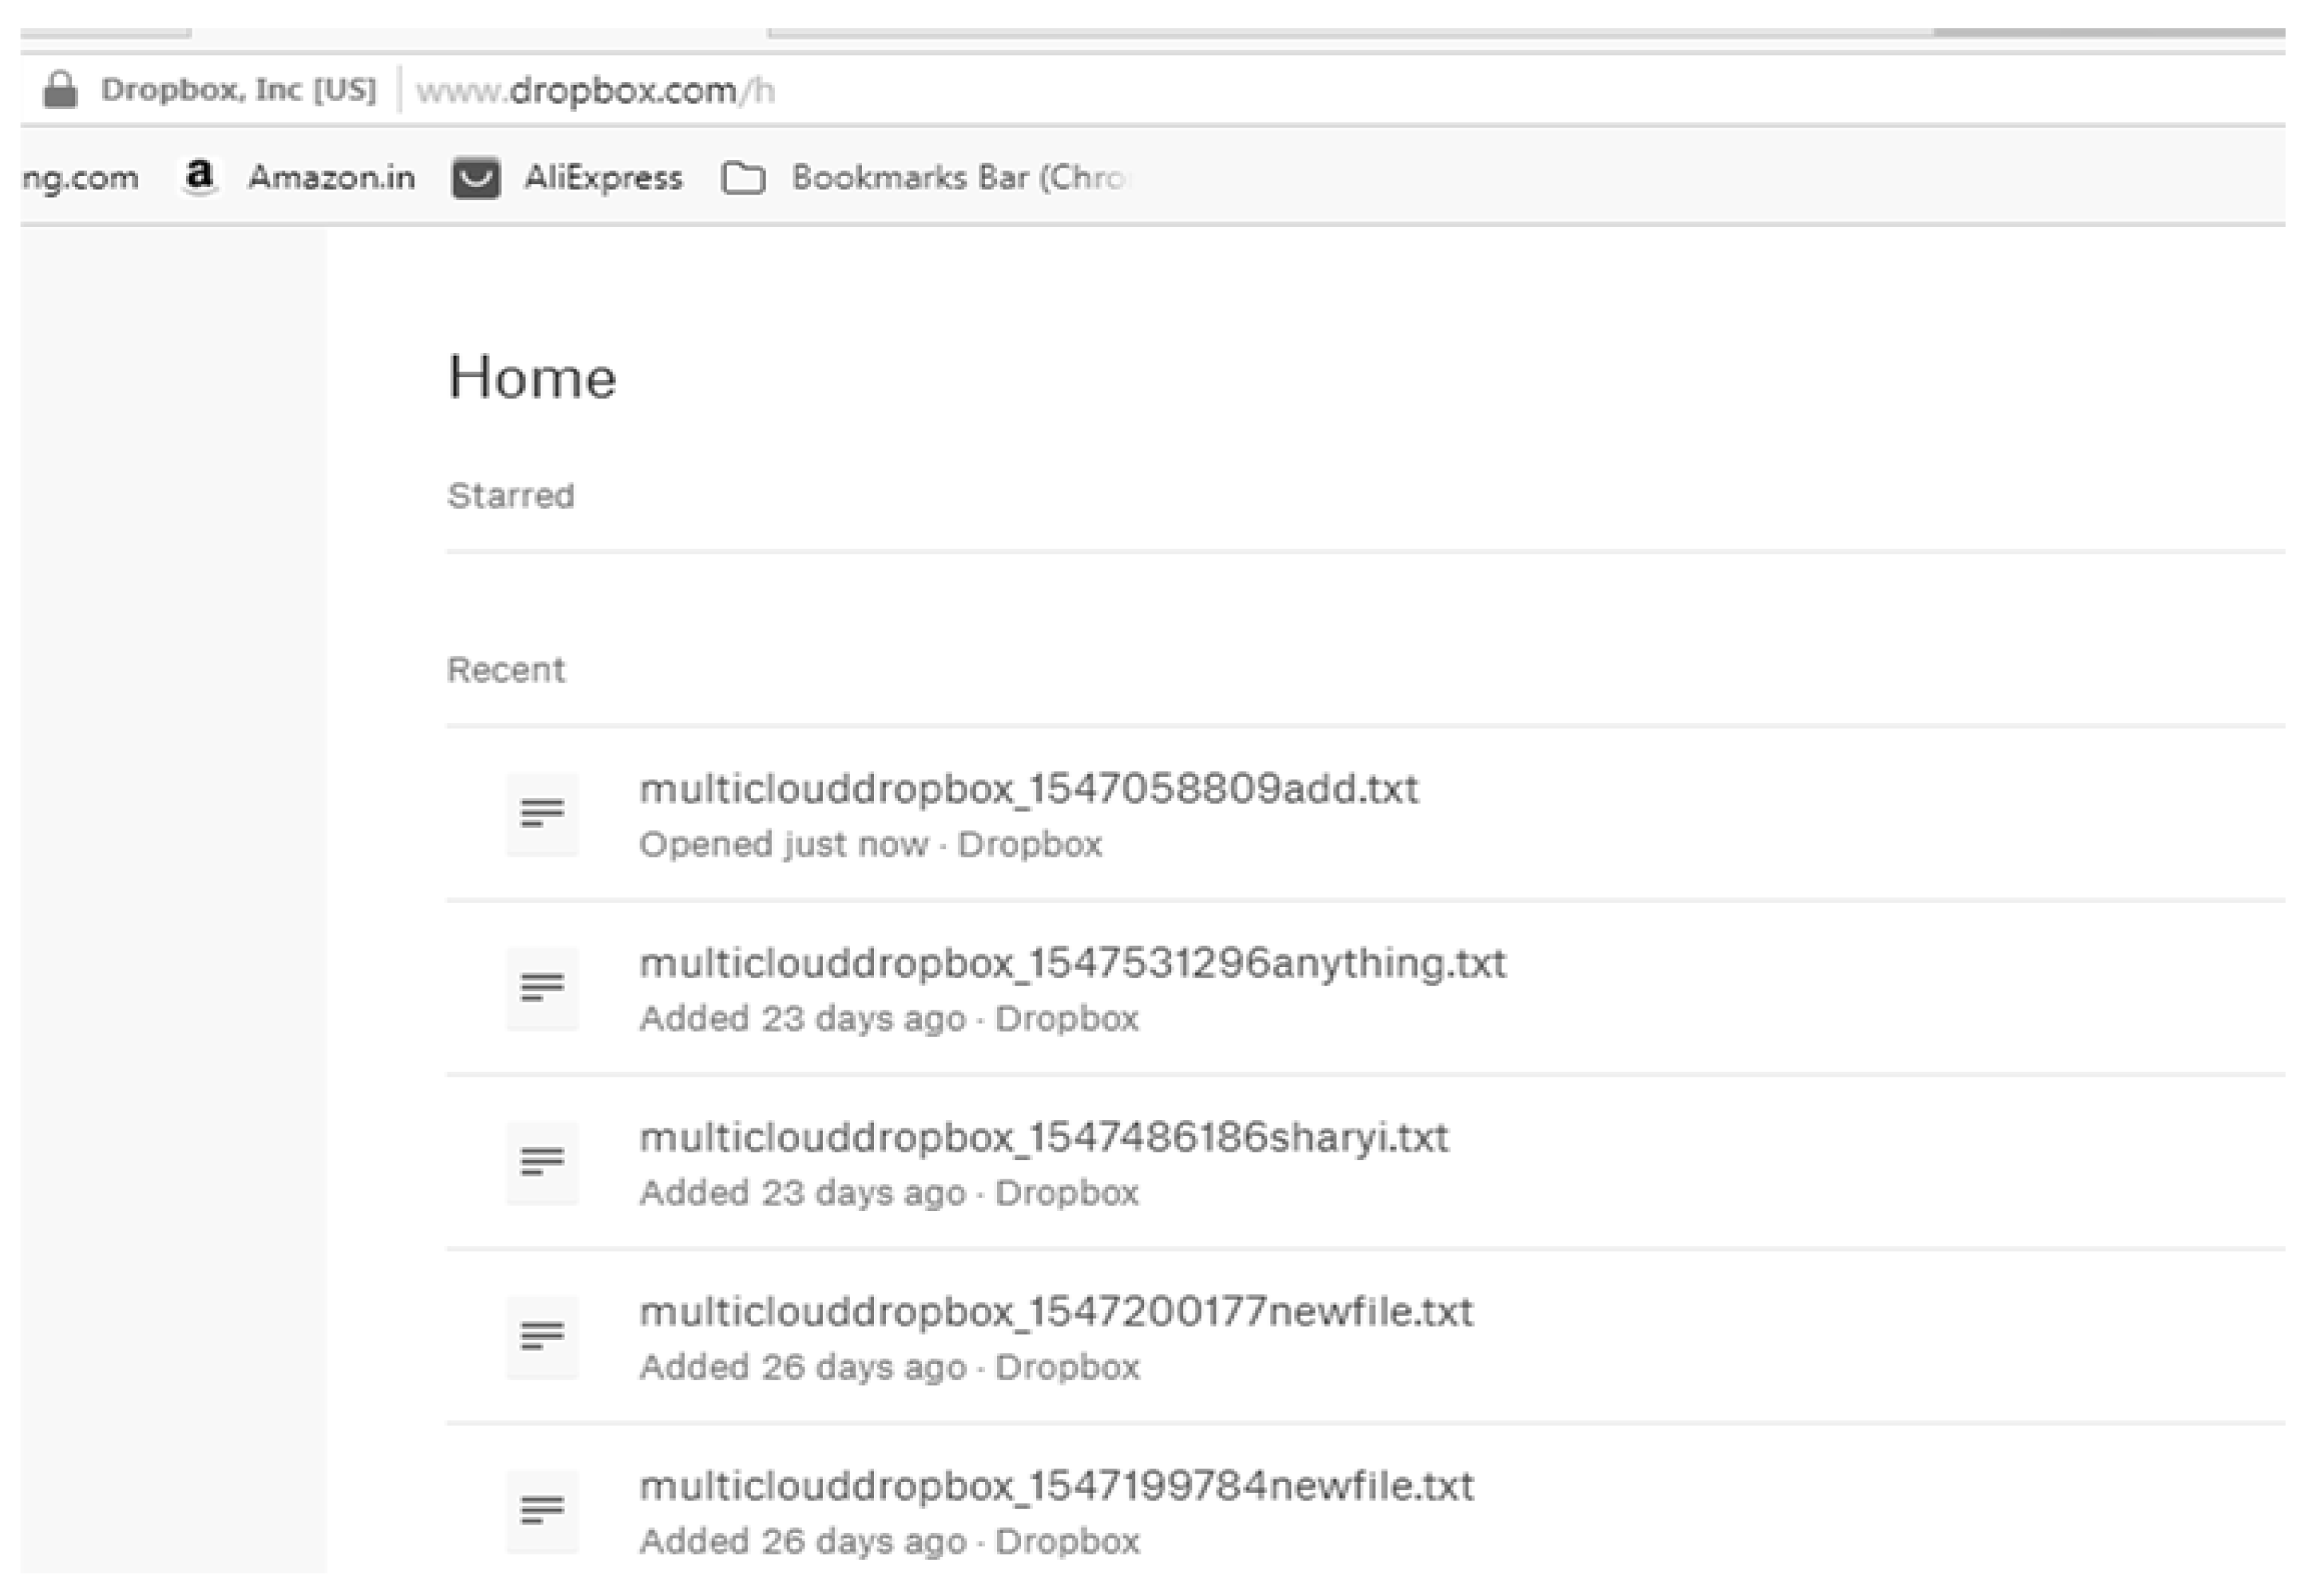2316x1596 pixels.
Task: Click file icon next to 1547531296anything.txt
Action: 542,988
